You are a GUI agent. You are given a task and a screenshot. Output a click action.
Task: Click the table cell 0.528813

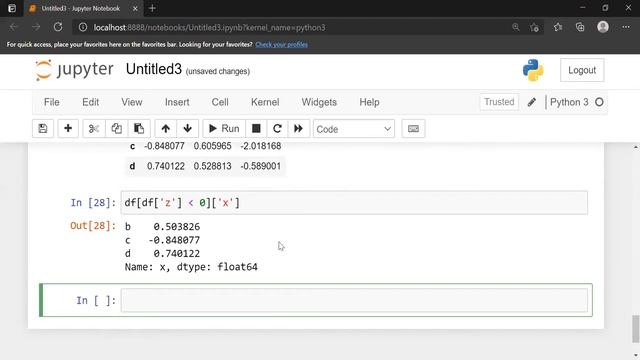tap(212, 166)
